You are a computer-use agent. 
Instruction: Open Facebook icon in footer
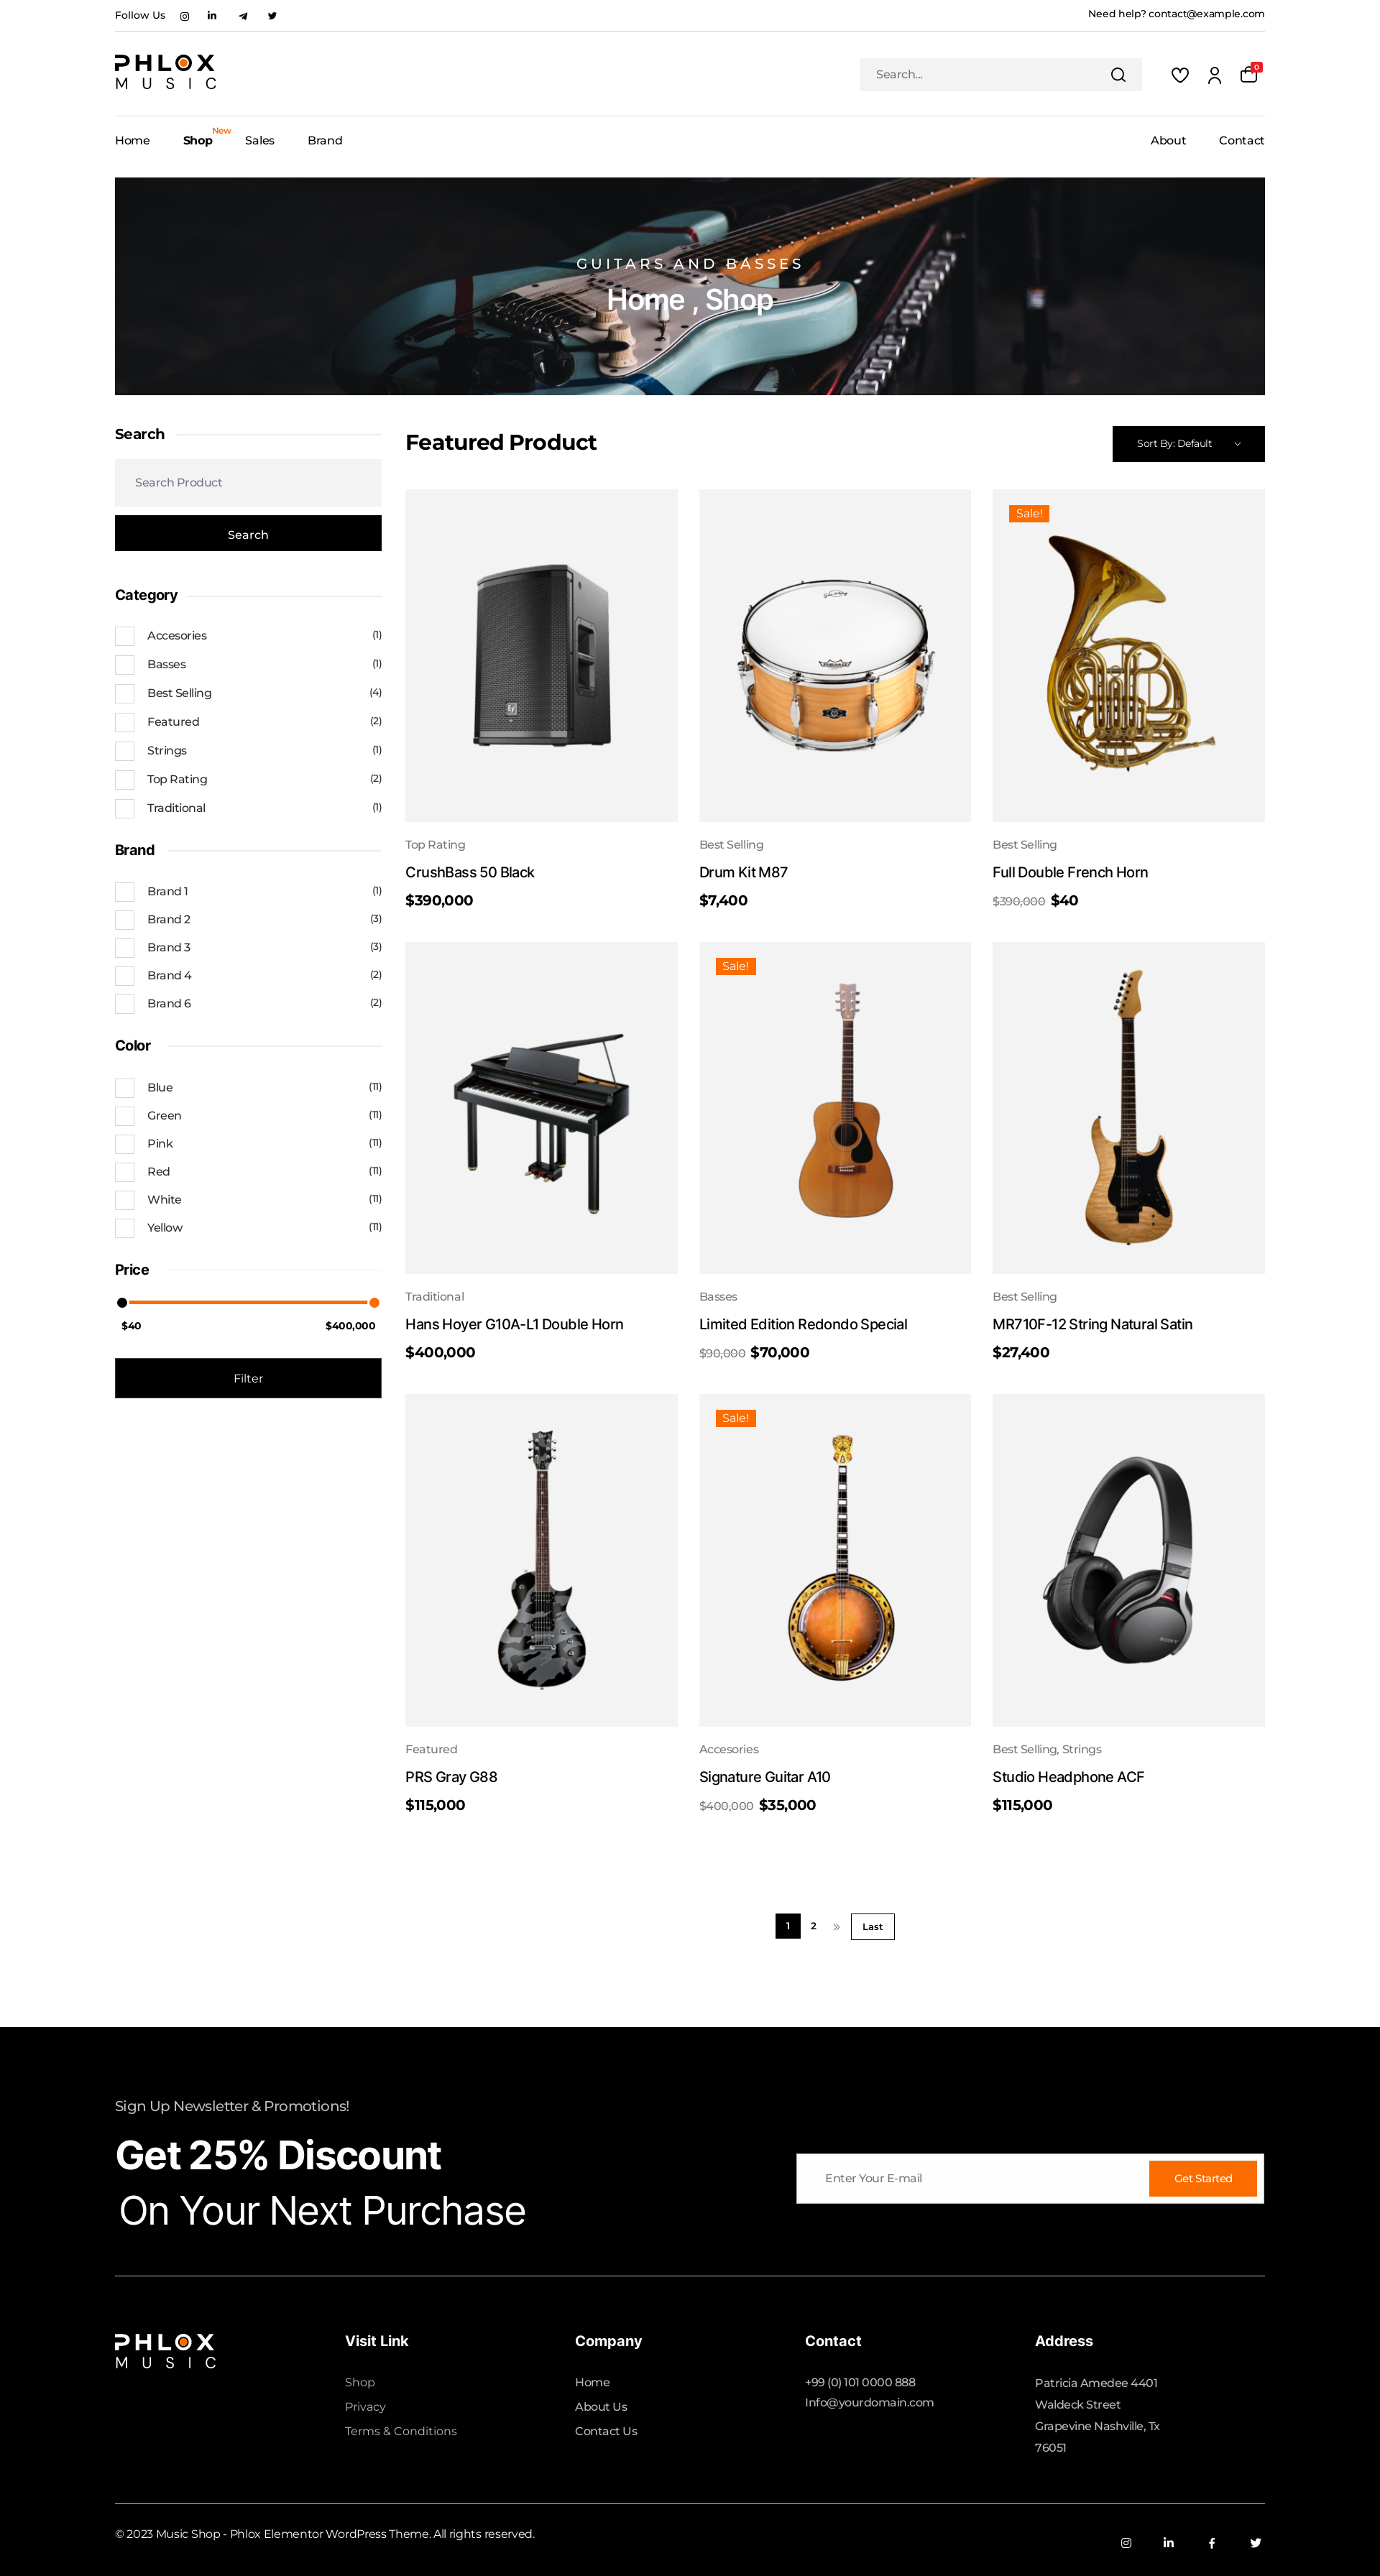point(1211,2543)
